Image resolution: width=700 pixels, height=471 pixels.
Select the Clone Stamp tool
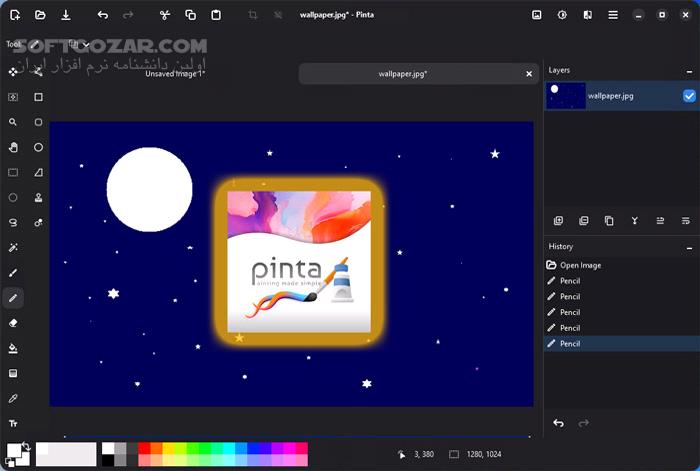tap(38, 197)
